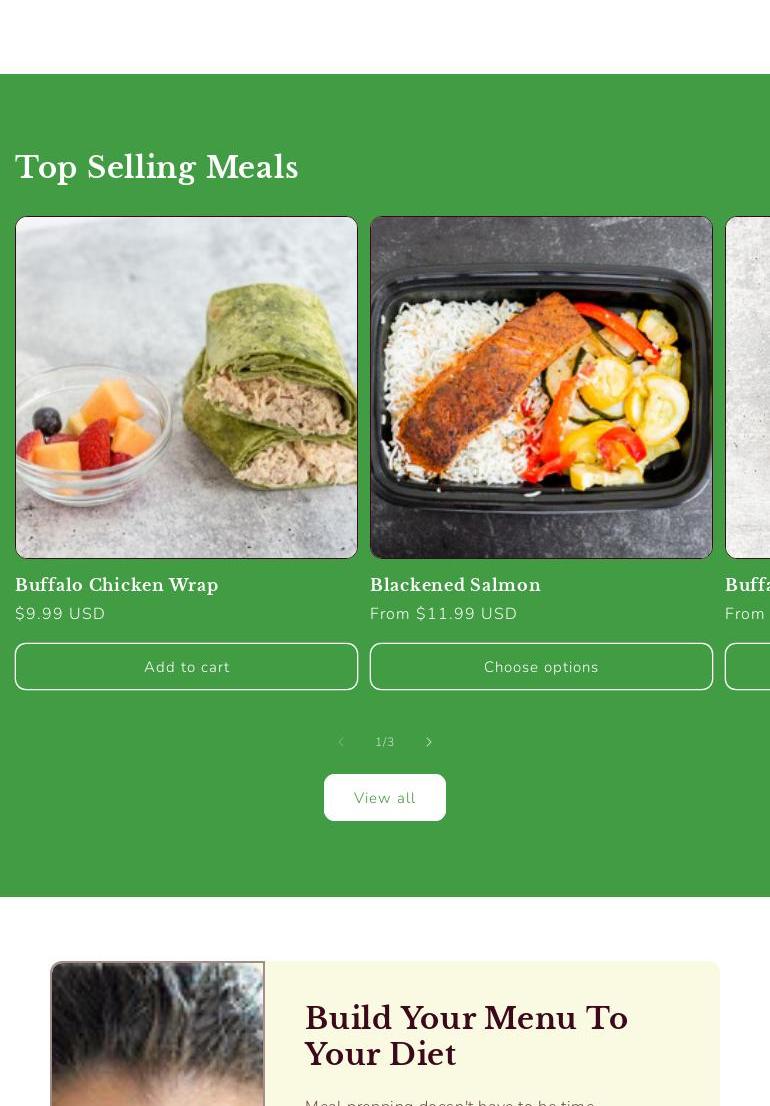
Task: Advance to the next slide with right chevron
Action: pyautogui.click(x=429, y=741)
